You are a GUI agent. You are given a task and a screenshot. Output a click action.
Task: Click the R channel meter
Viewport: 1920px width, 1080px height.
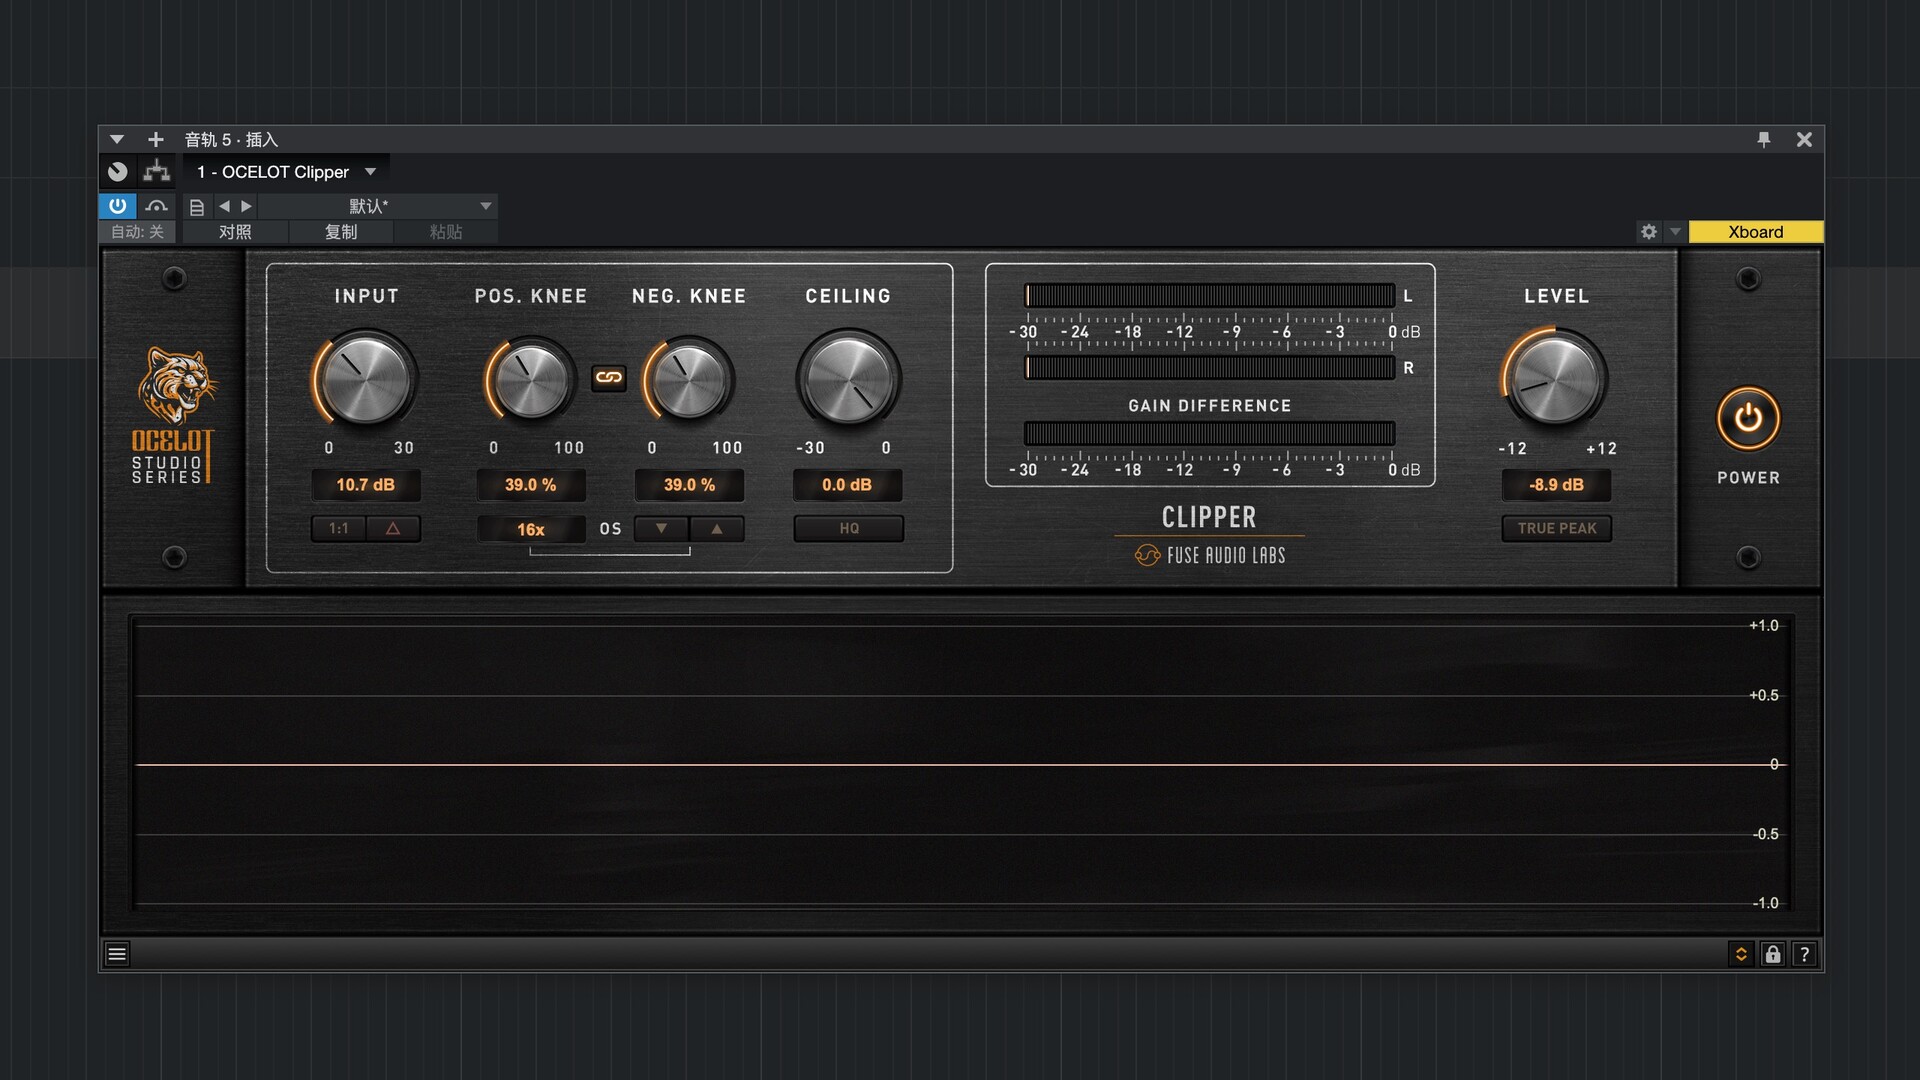[x=1209, y=368]
